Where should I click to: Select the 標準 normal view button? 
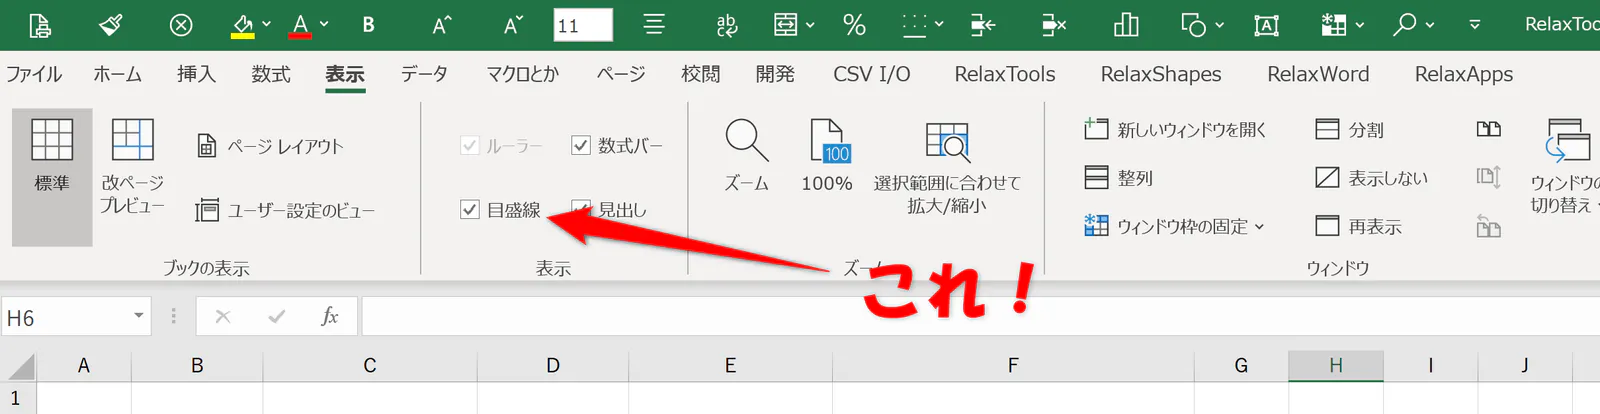[52, 177]
